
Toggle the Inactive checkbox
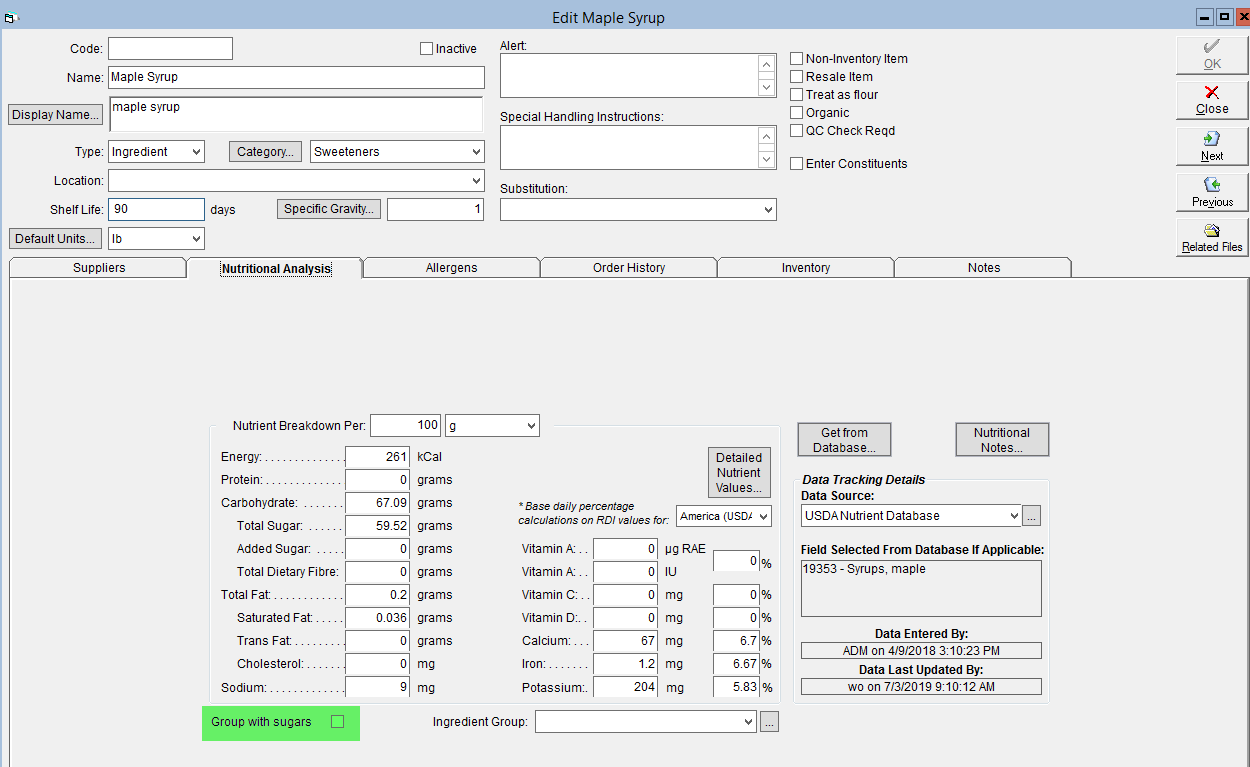pyautogui.click(x=427, y=49)
